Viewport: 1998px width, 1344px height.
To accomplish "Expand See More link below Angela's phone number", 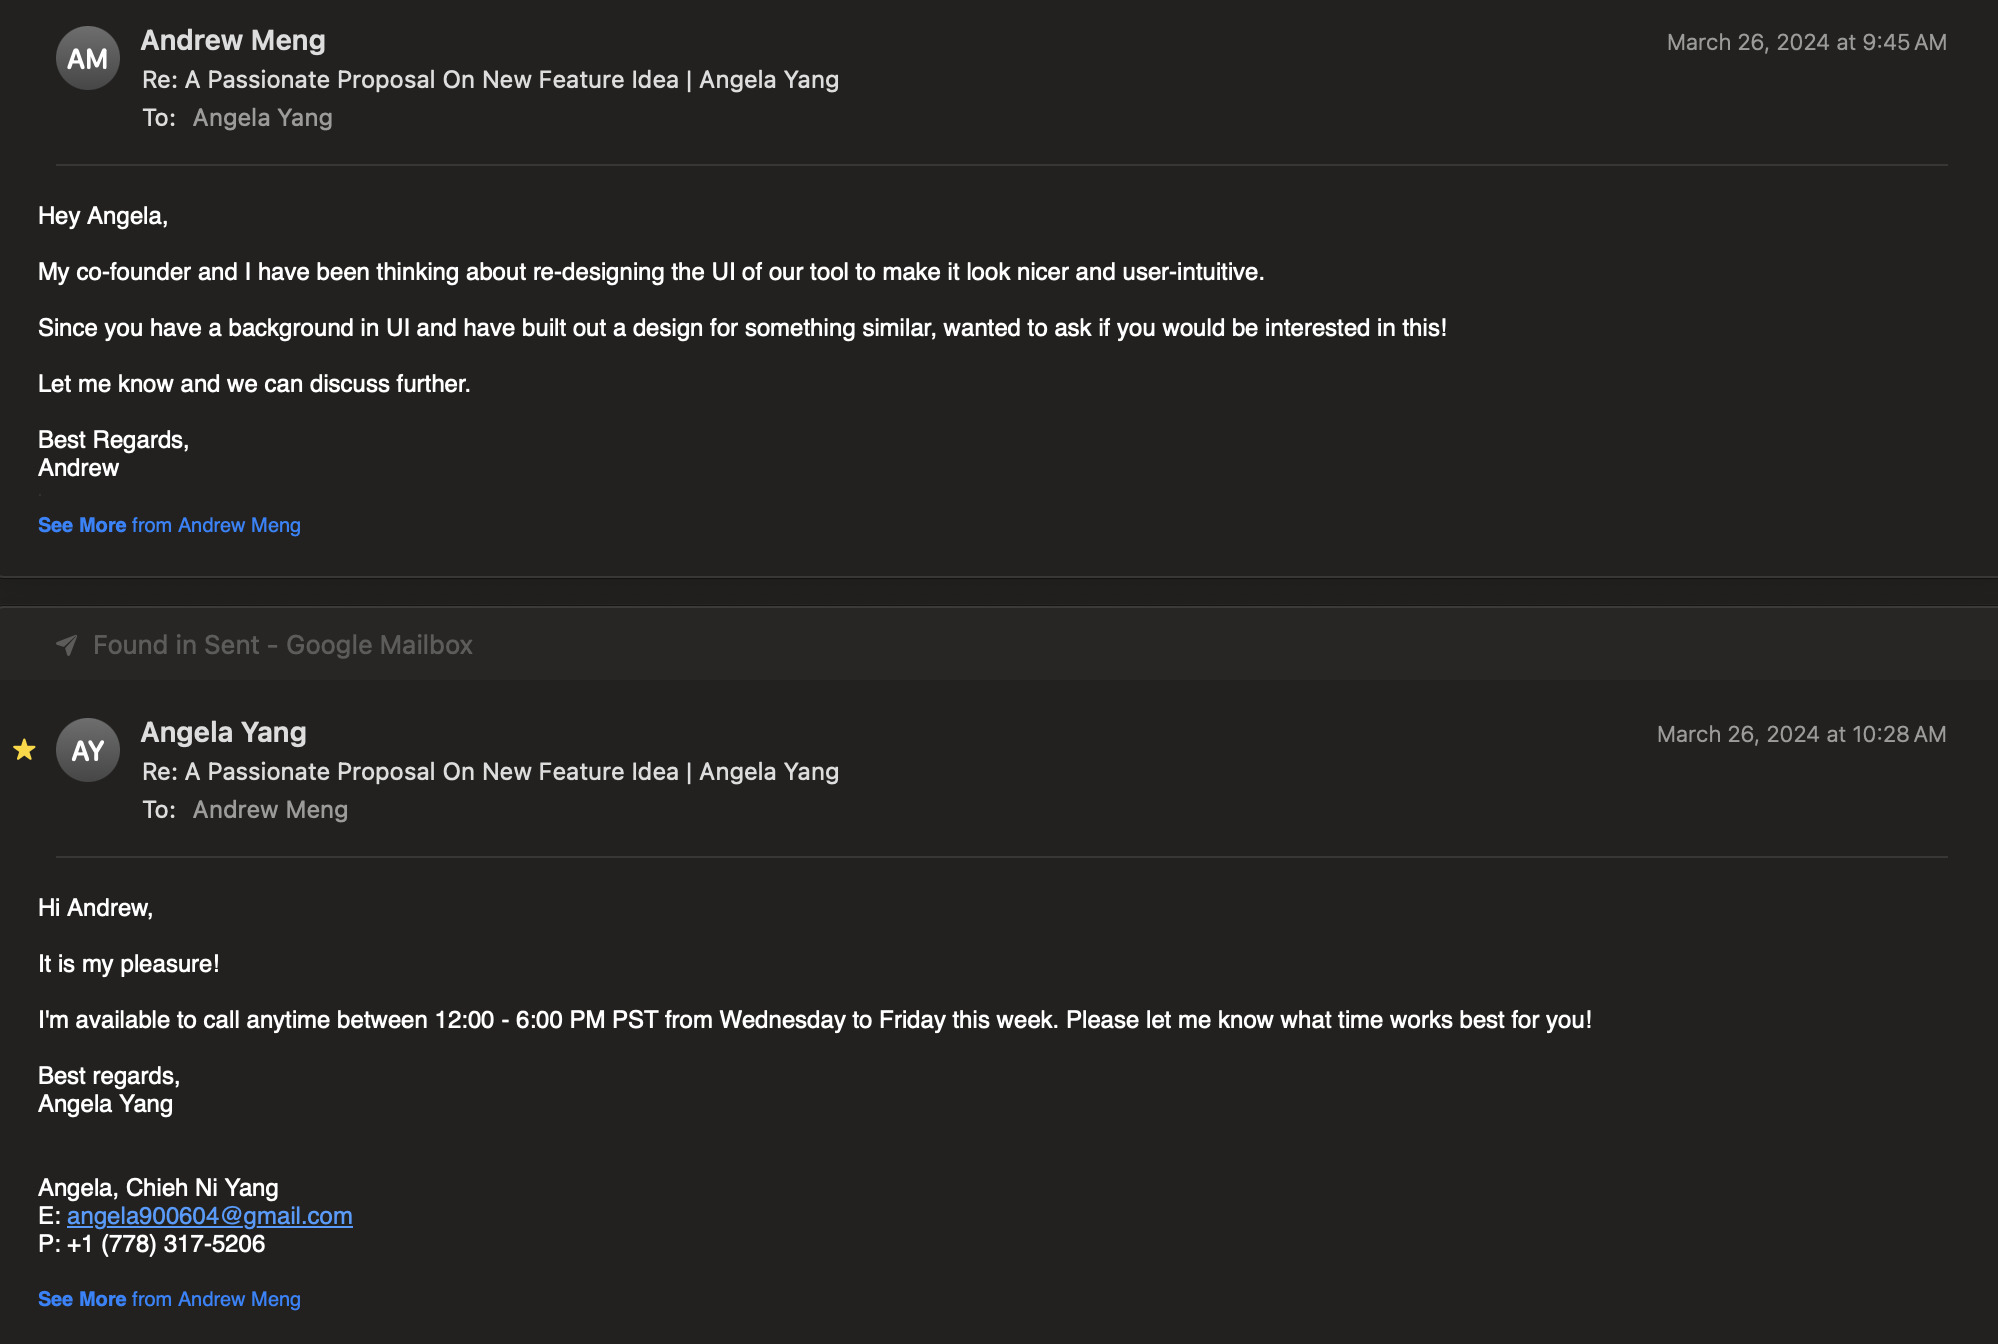I will coord(82,1299).
